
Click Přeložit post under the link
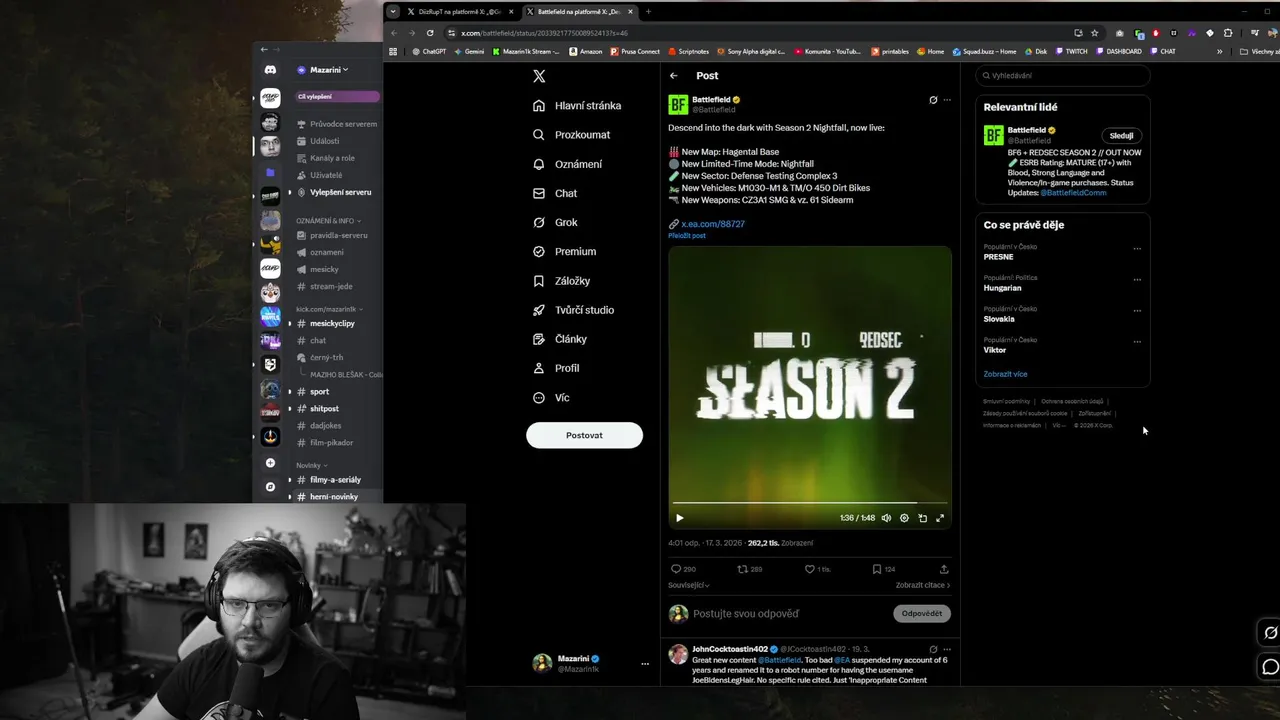pos(687,235)
